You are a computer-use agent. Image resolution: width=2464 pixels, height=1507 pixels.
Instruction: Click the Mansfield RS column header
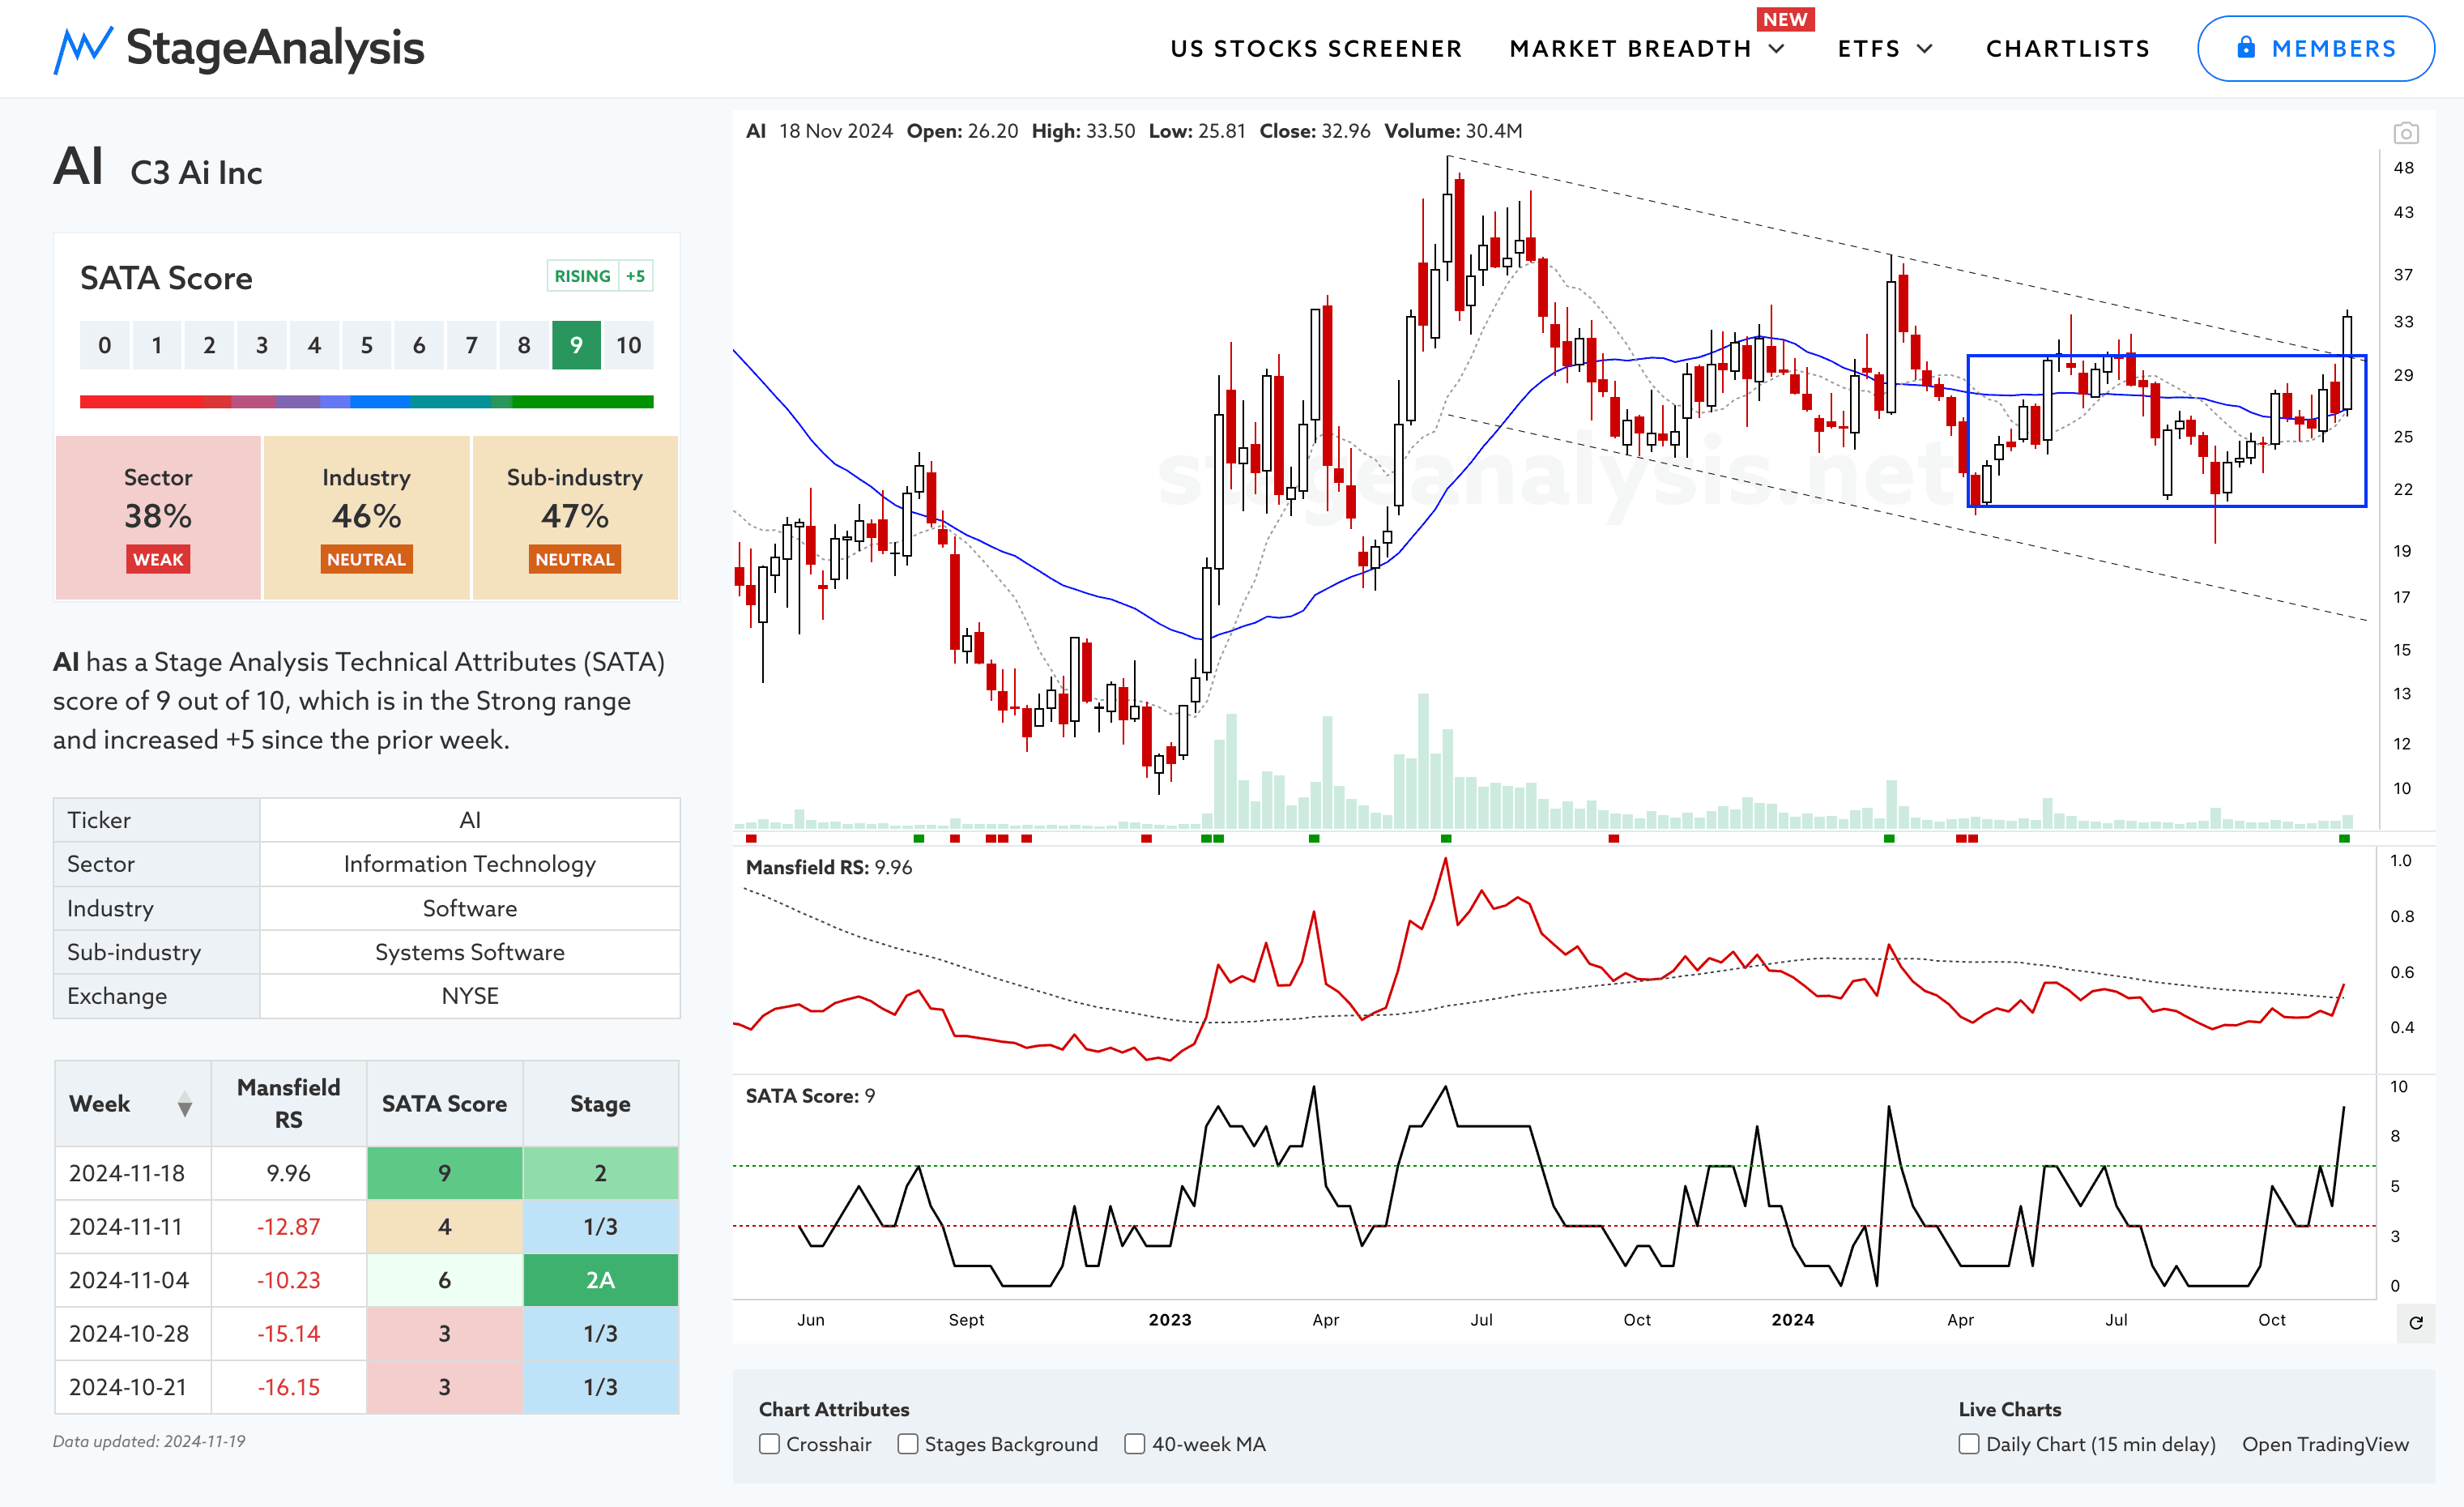click(x=288, y=1103)
